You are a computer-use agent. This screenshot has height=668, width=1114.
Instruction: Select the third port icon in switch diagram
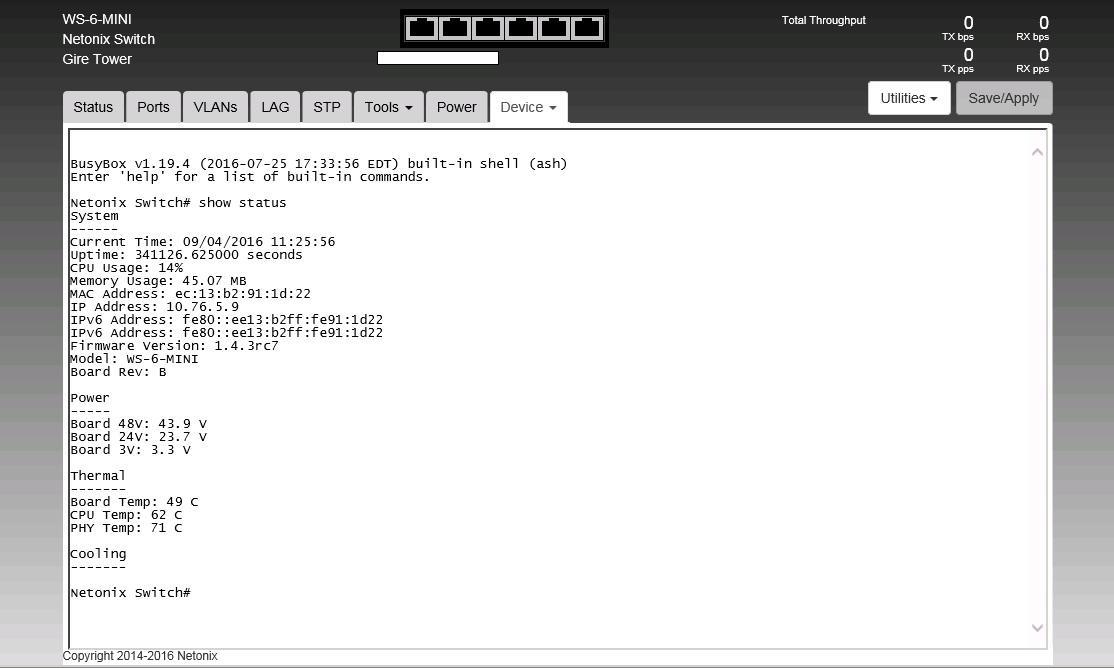pyautogui.click(x=488, y=28)
